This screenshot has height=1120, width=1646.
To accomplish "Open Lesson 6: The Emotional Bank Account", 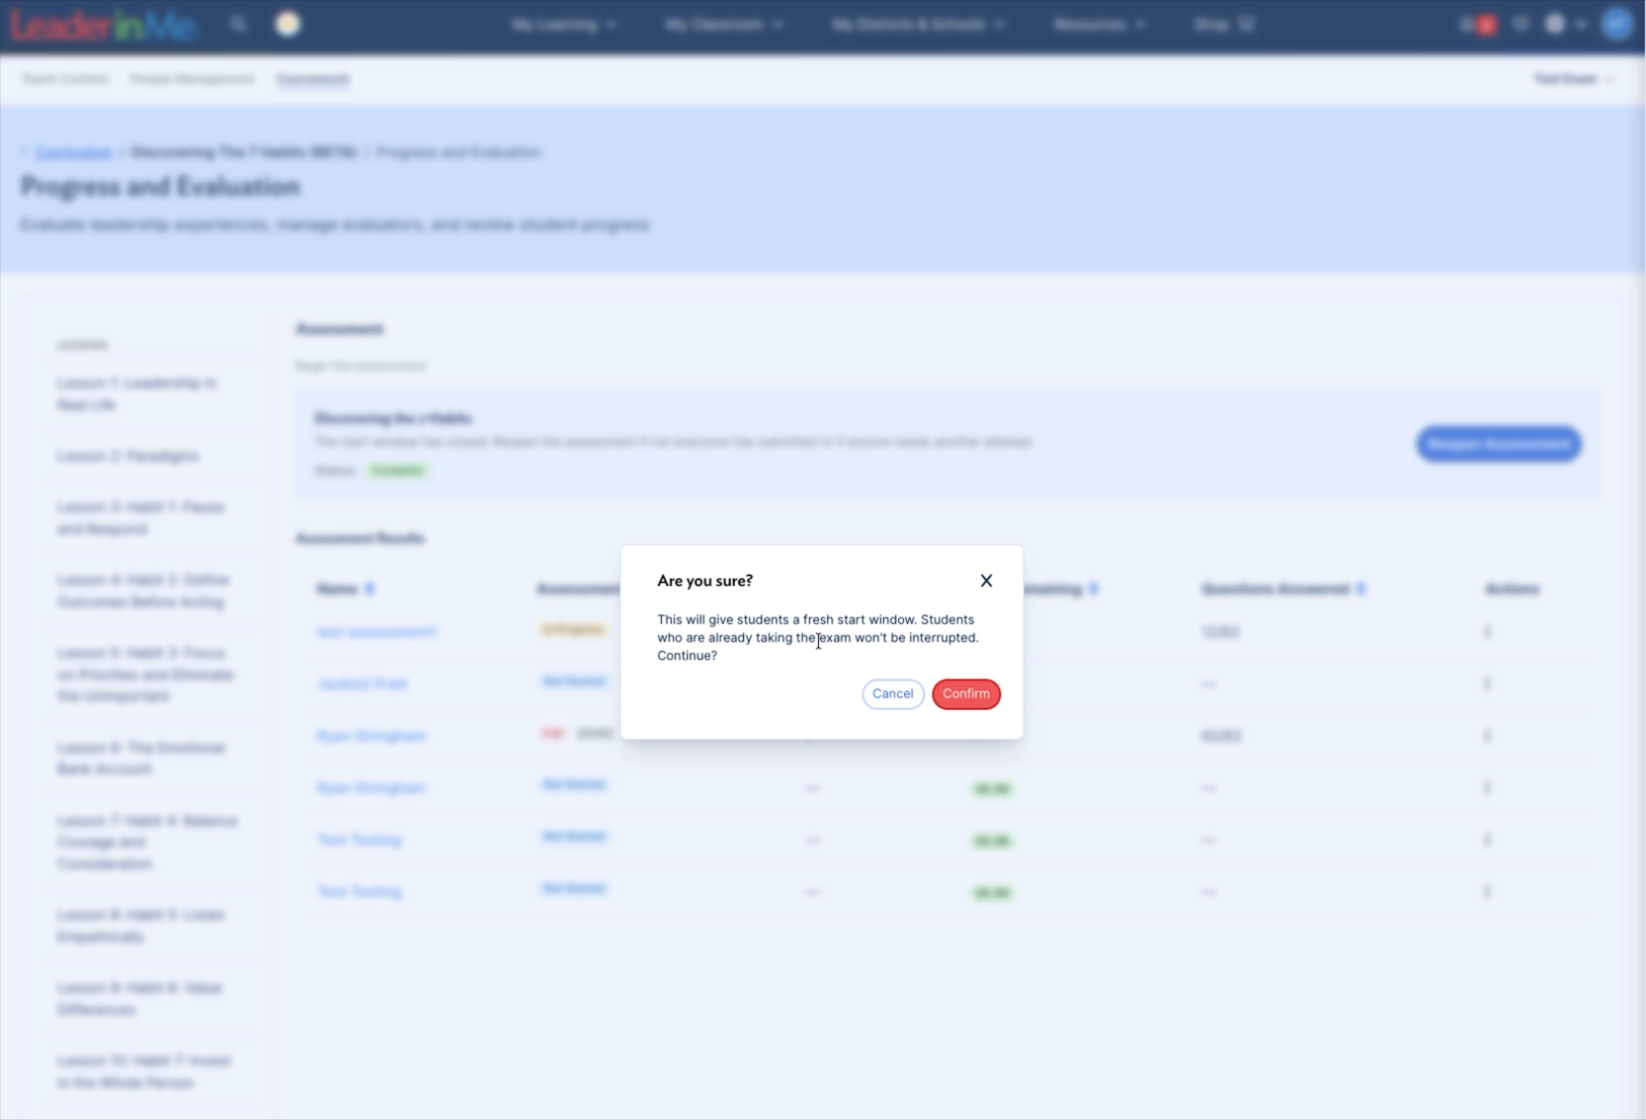I will pyautogui.click(x=141, y=758).
